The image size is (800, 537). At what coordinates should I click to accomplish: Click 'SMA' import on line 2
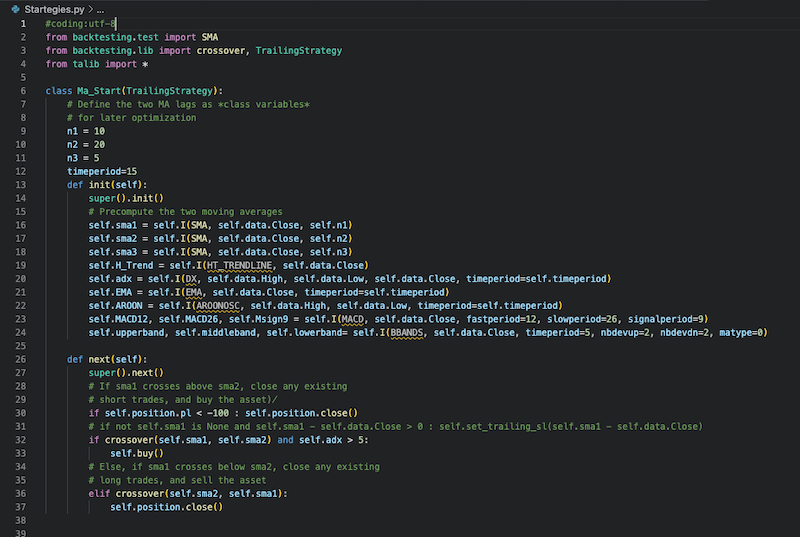(210, 37)
